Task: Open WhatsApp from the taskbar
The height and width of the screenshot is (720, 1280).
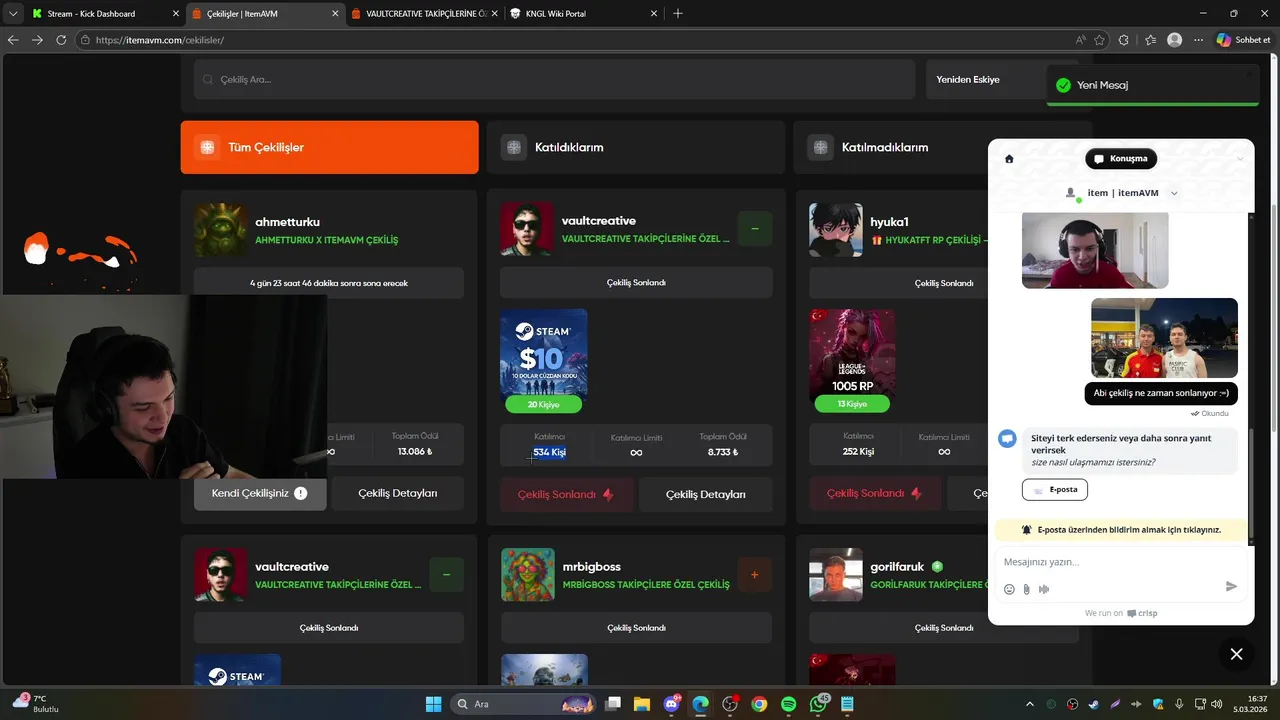Action: pos(818,704)
